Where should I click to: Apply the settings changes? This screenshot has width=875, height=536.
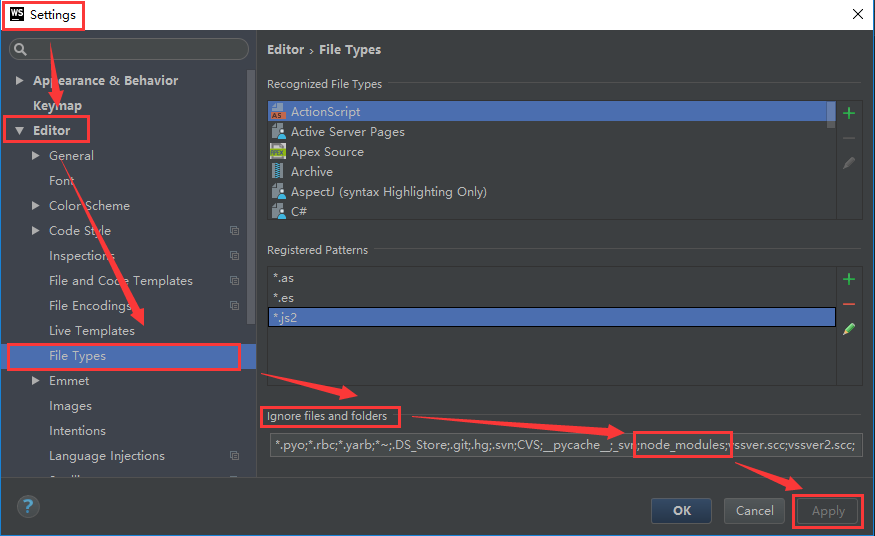tap(828, 511)
